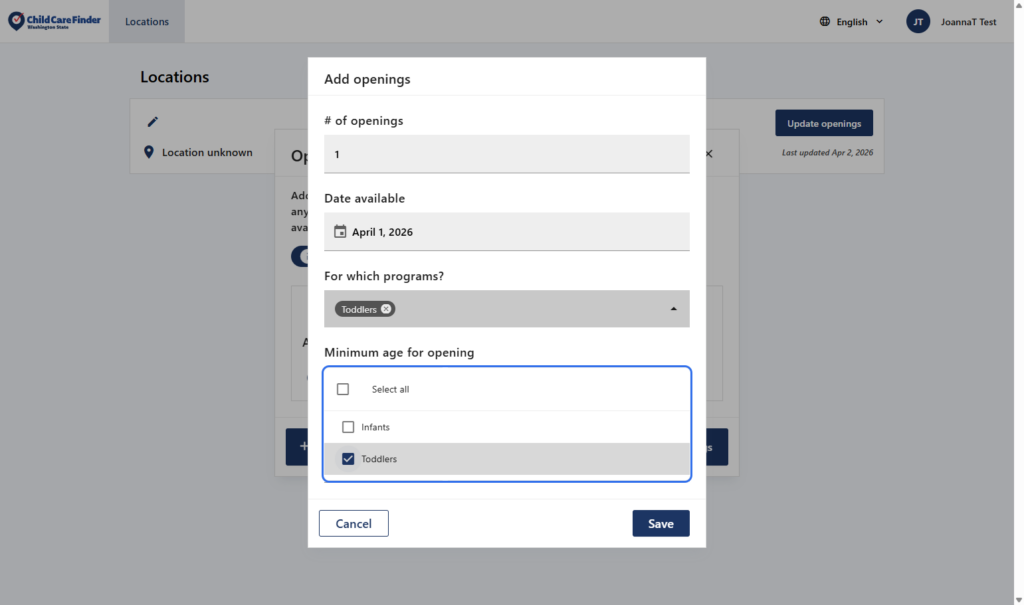Click the Child Care Finder logo
The height and width of the screenshot is (605, 1024).
(x=54, y=21)
